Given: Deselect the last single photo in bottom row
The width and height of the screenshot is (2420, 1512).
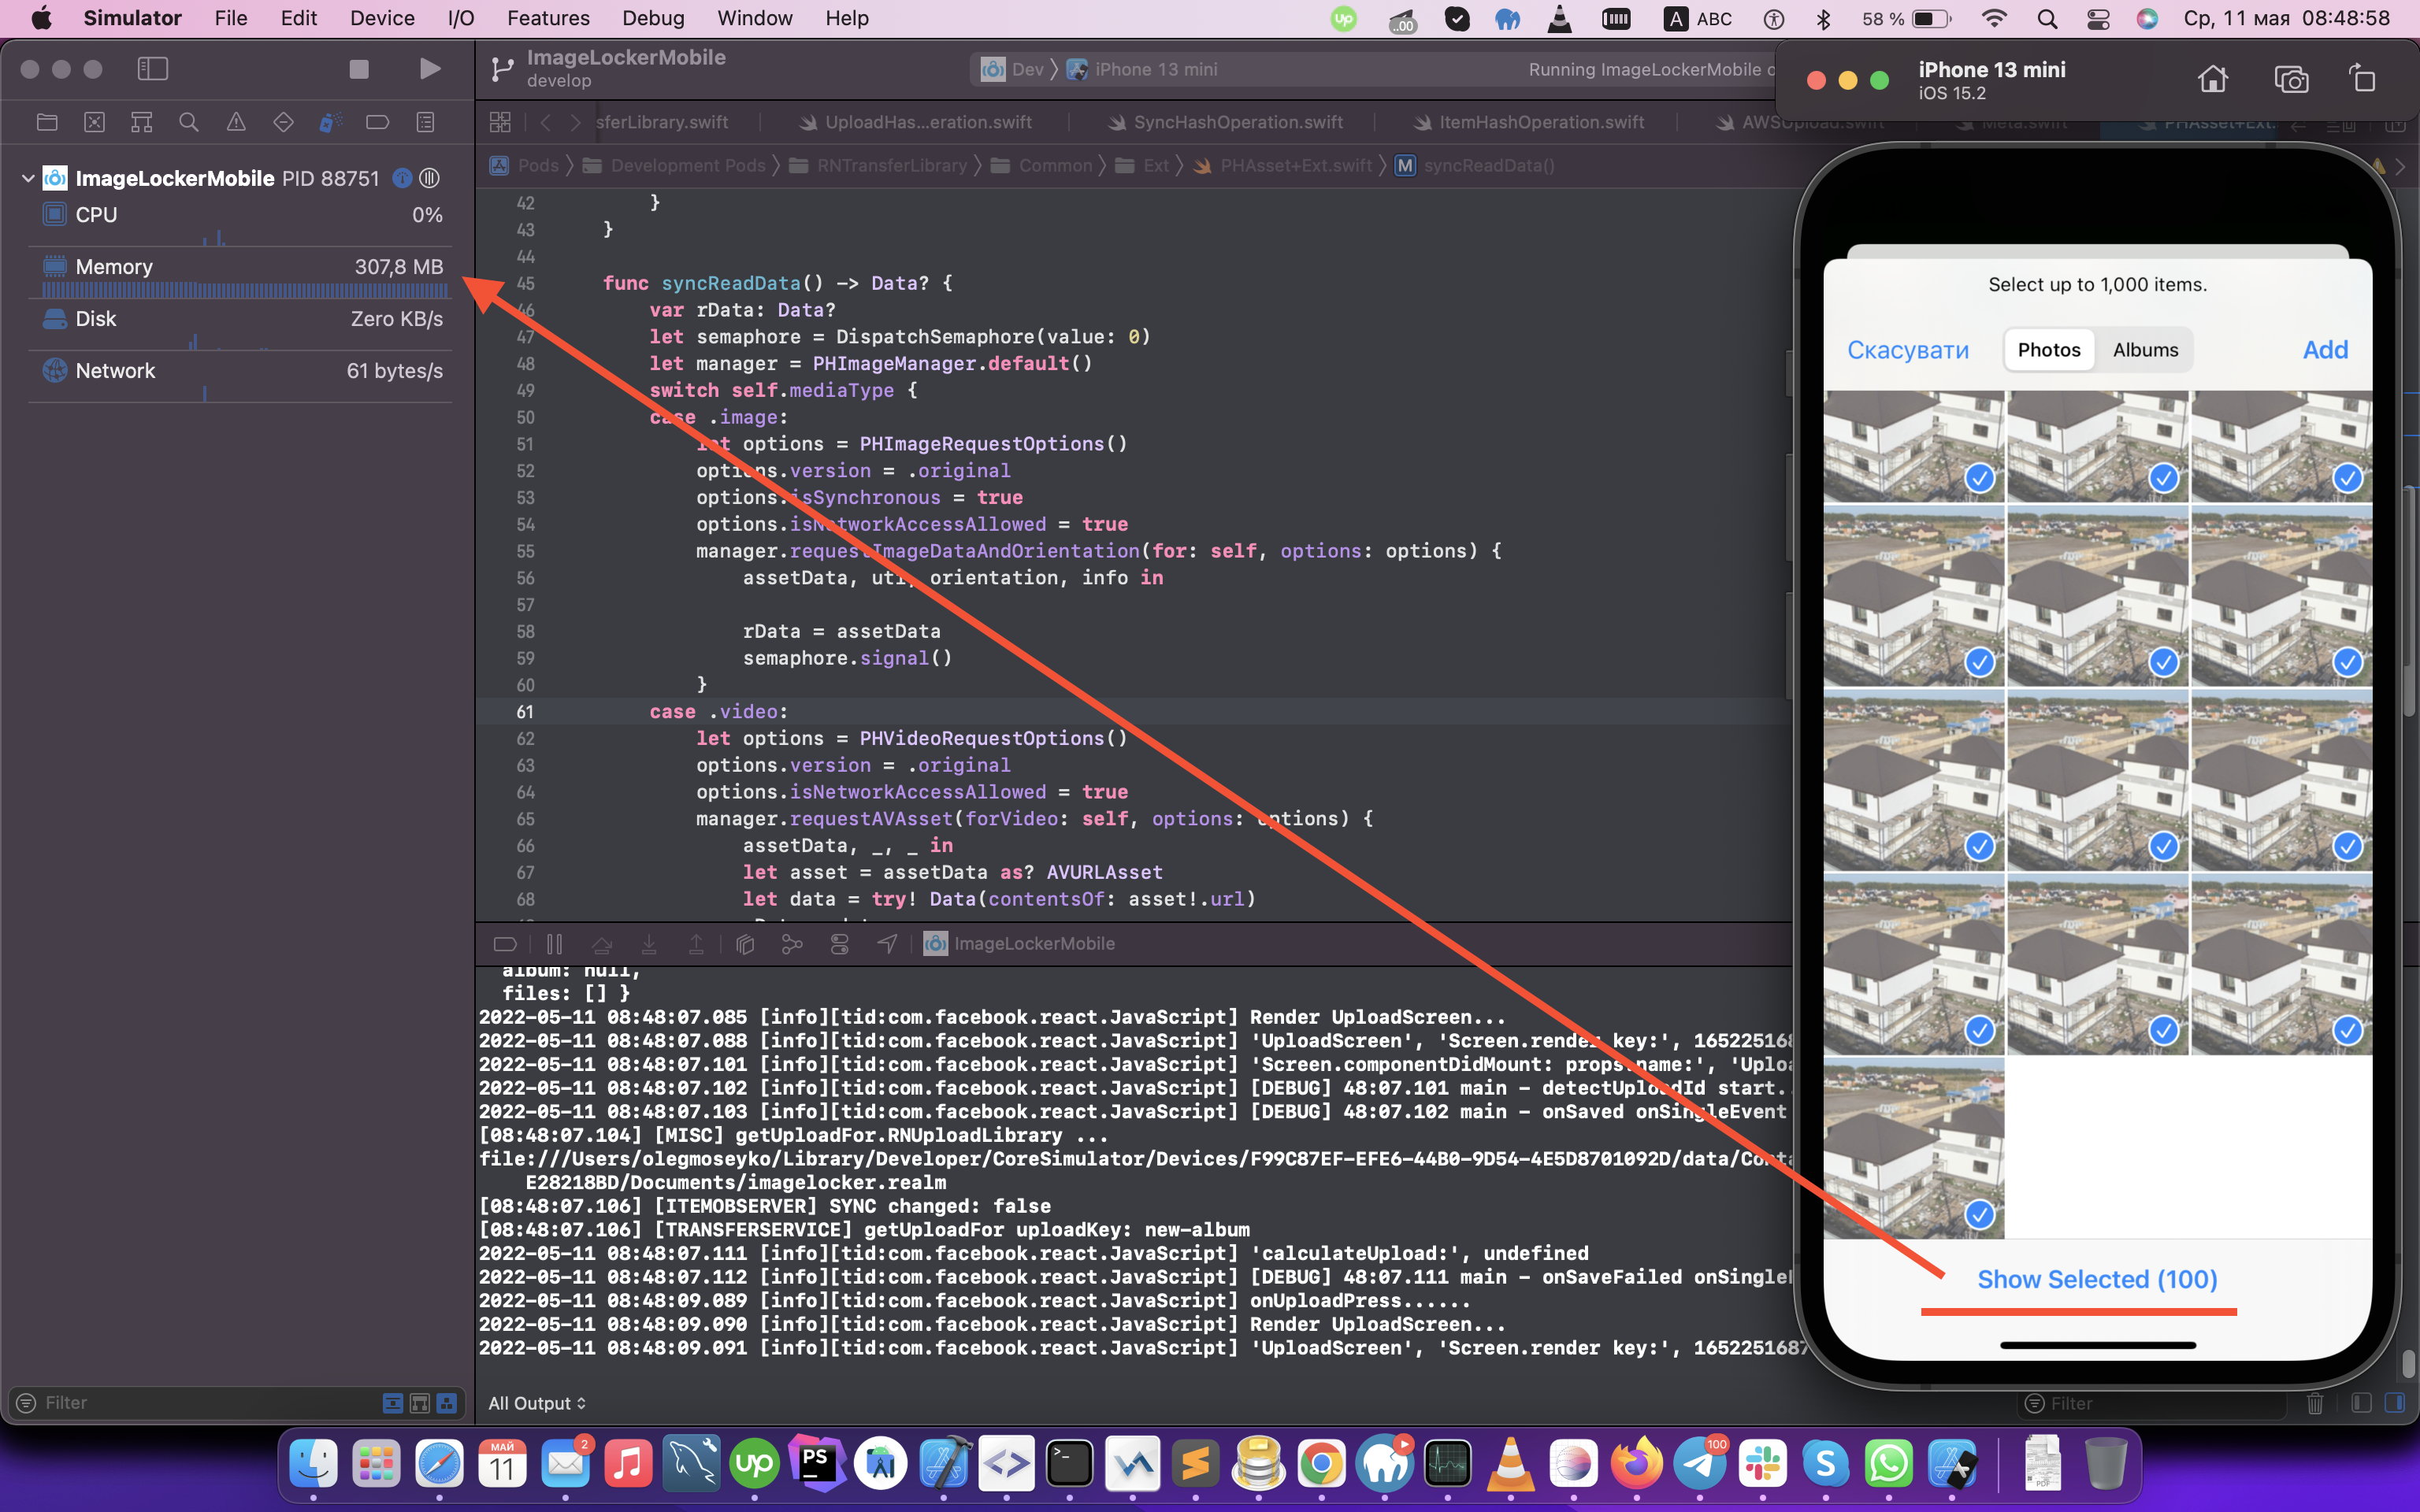Looking at the screenshot, I should coord(1913,1148).
